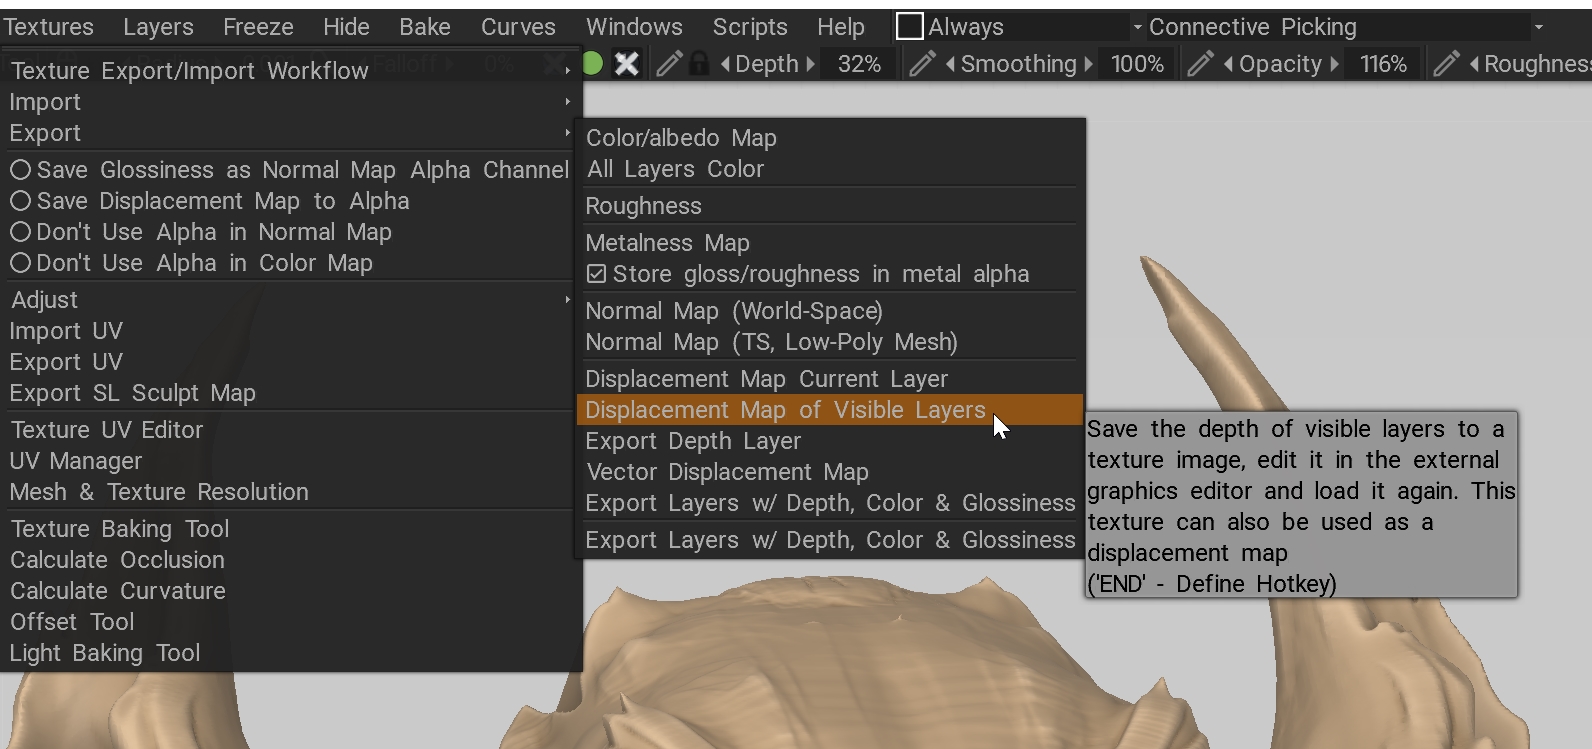Enable Save Displacement Map to Alpha
Screen dimensions: 1592x749
(209, 201)
